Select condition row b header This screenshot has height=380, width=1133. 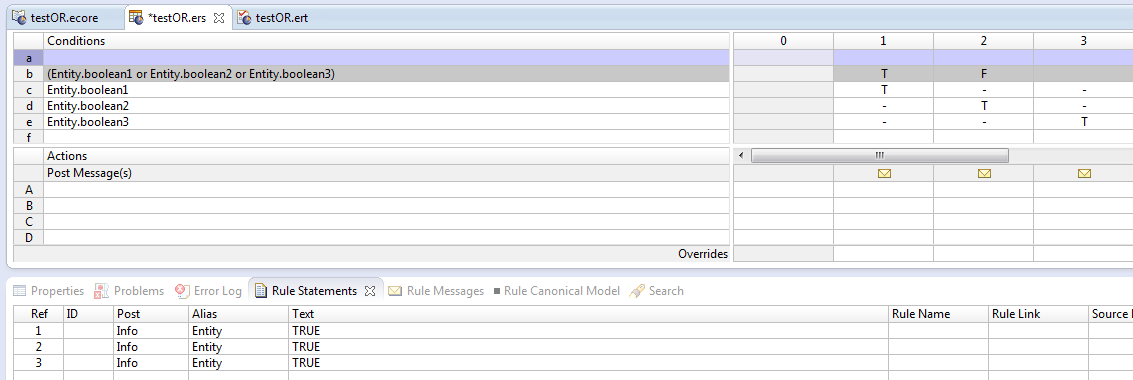pos(28,74)
